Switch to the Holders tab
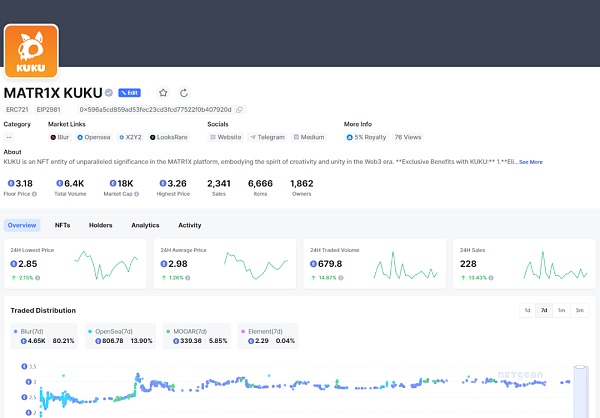The image size is (600, 418). coord(101,225)
